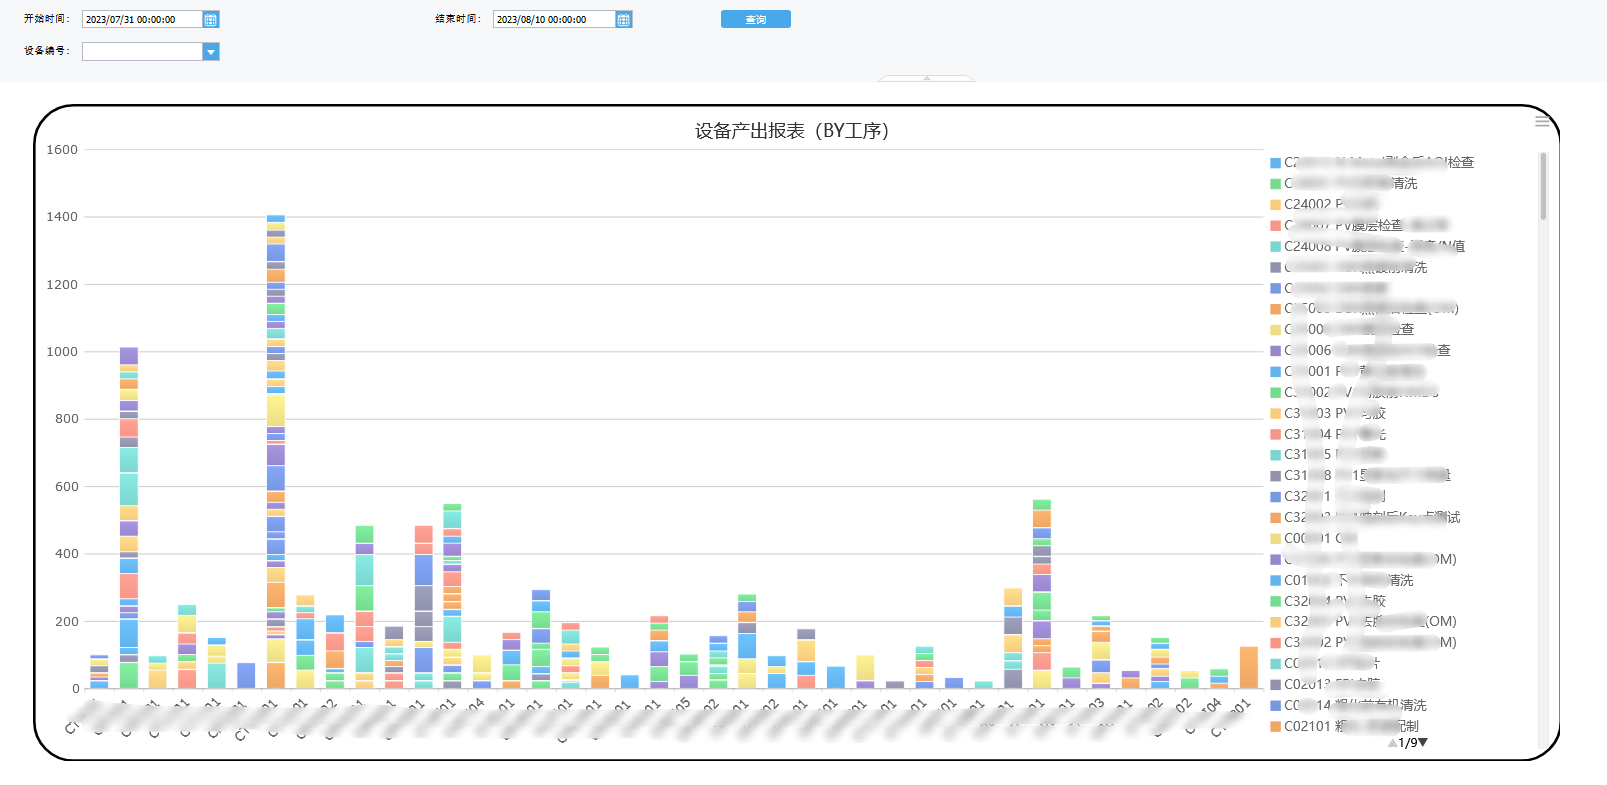The height and width of the screenshot is (785, 1607).
Task: Toggle the 蚀刻后K点测试 legend series
Action: coord(1365,517)
